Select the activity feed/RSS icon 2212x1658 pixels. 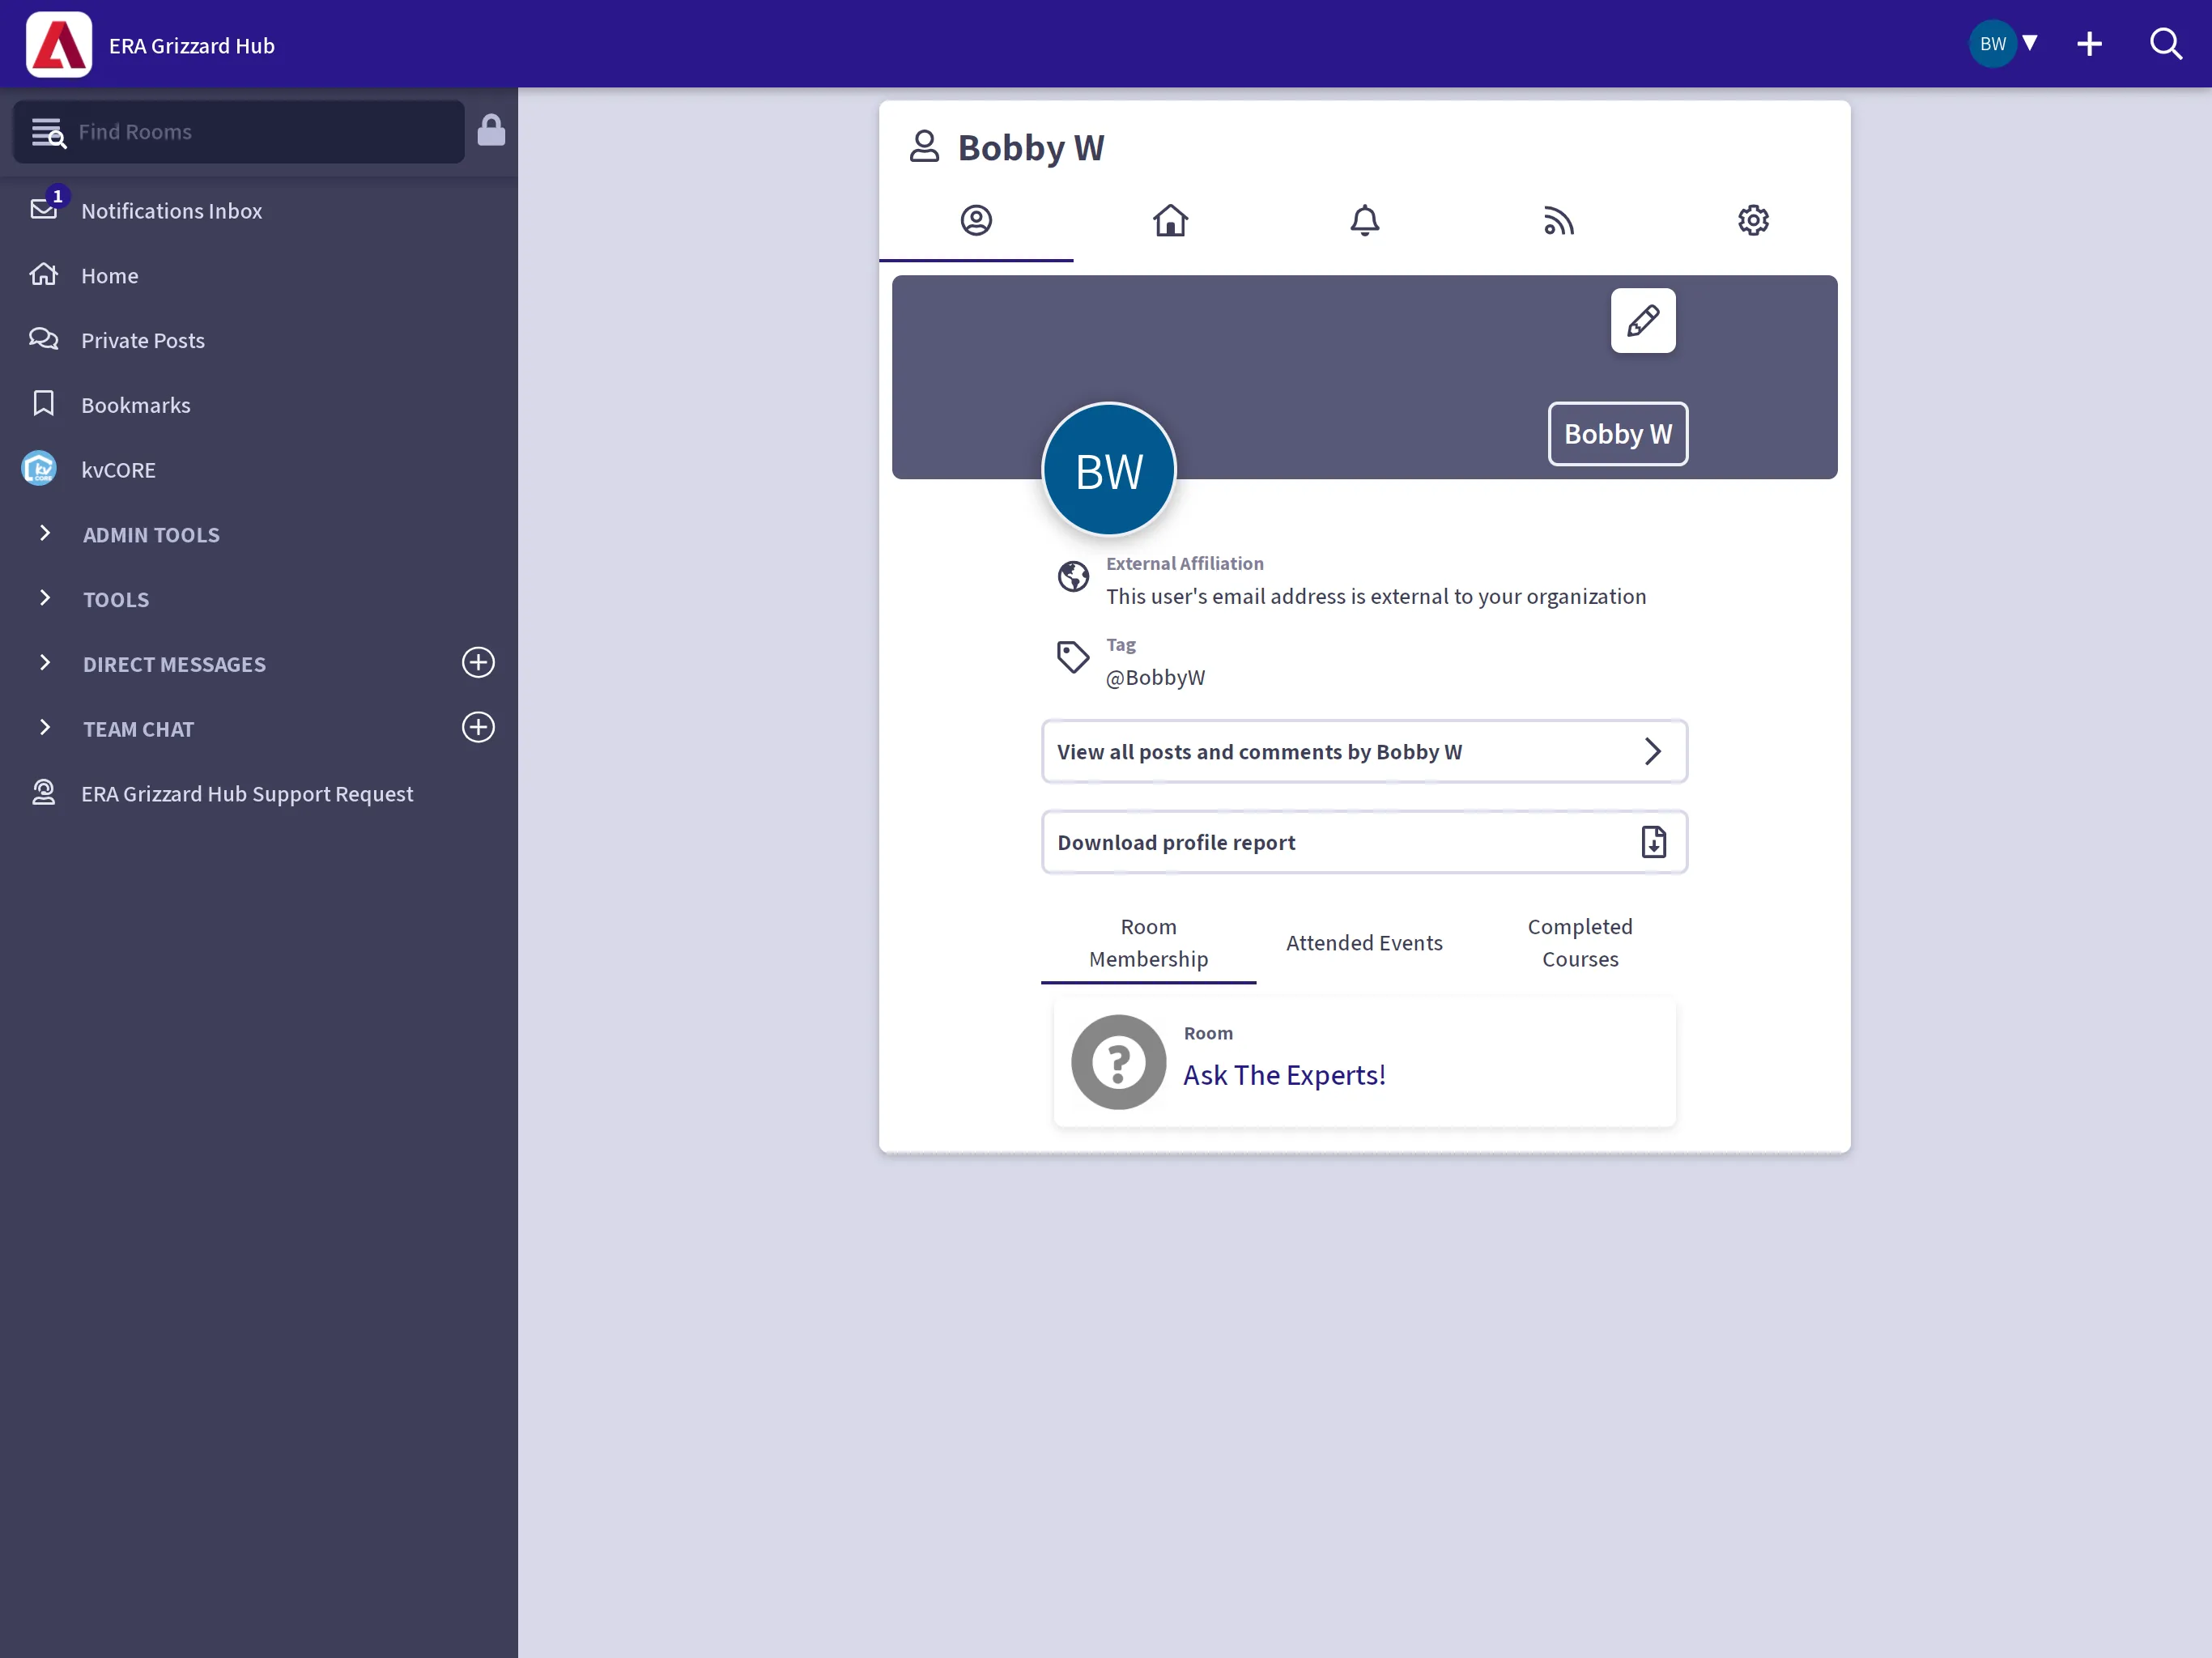click(x=1559, y=219)
